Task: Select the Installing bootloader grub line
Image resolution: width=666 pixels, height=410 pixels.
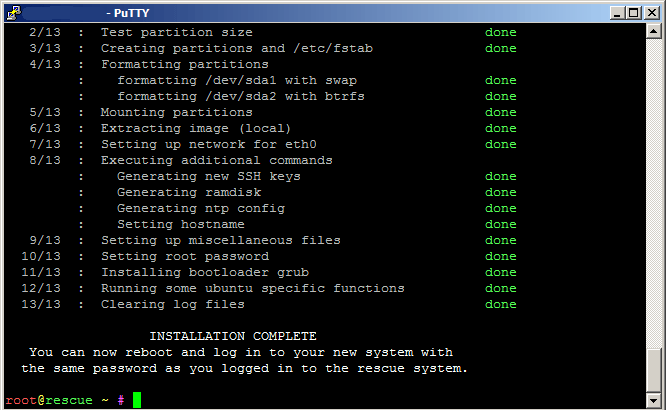Action: click(205, 272)
